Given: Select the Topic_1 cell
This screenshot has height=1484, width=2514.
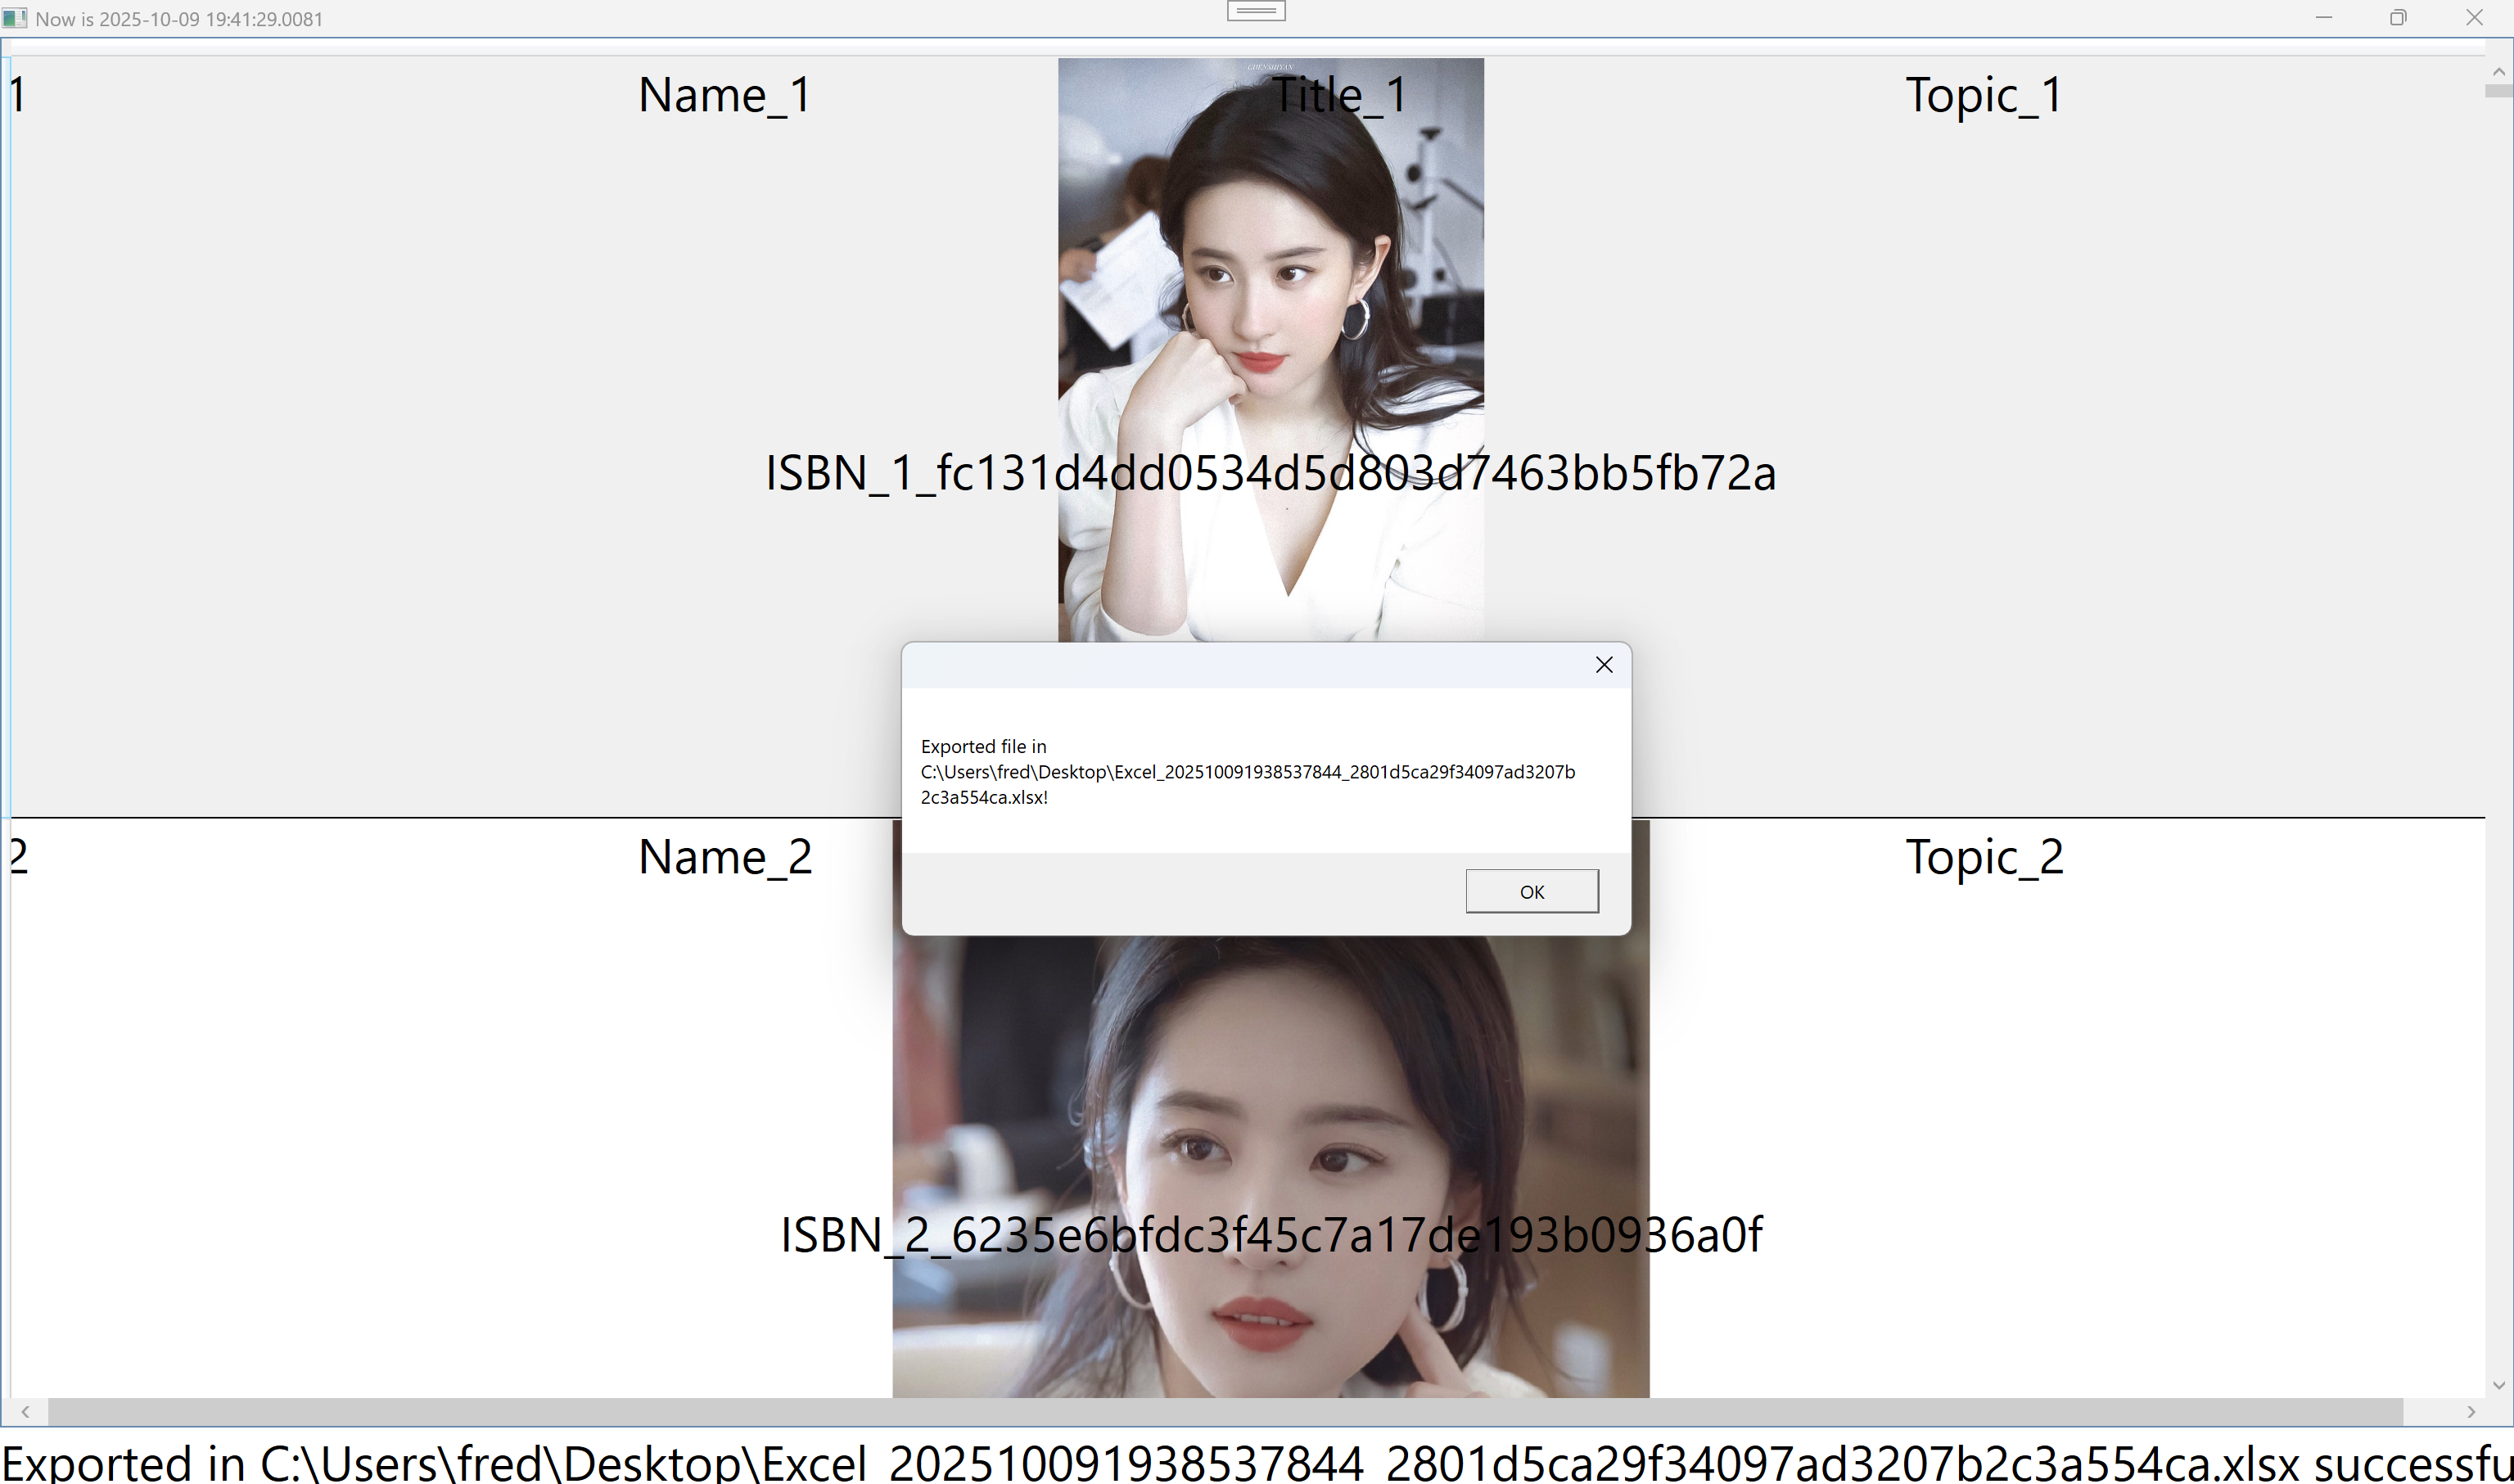Looking at the screenshot, I should click(1983, 96).
